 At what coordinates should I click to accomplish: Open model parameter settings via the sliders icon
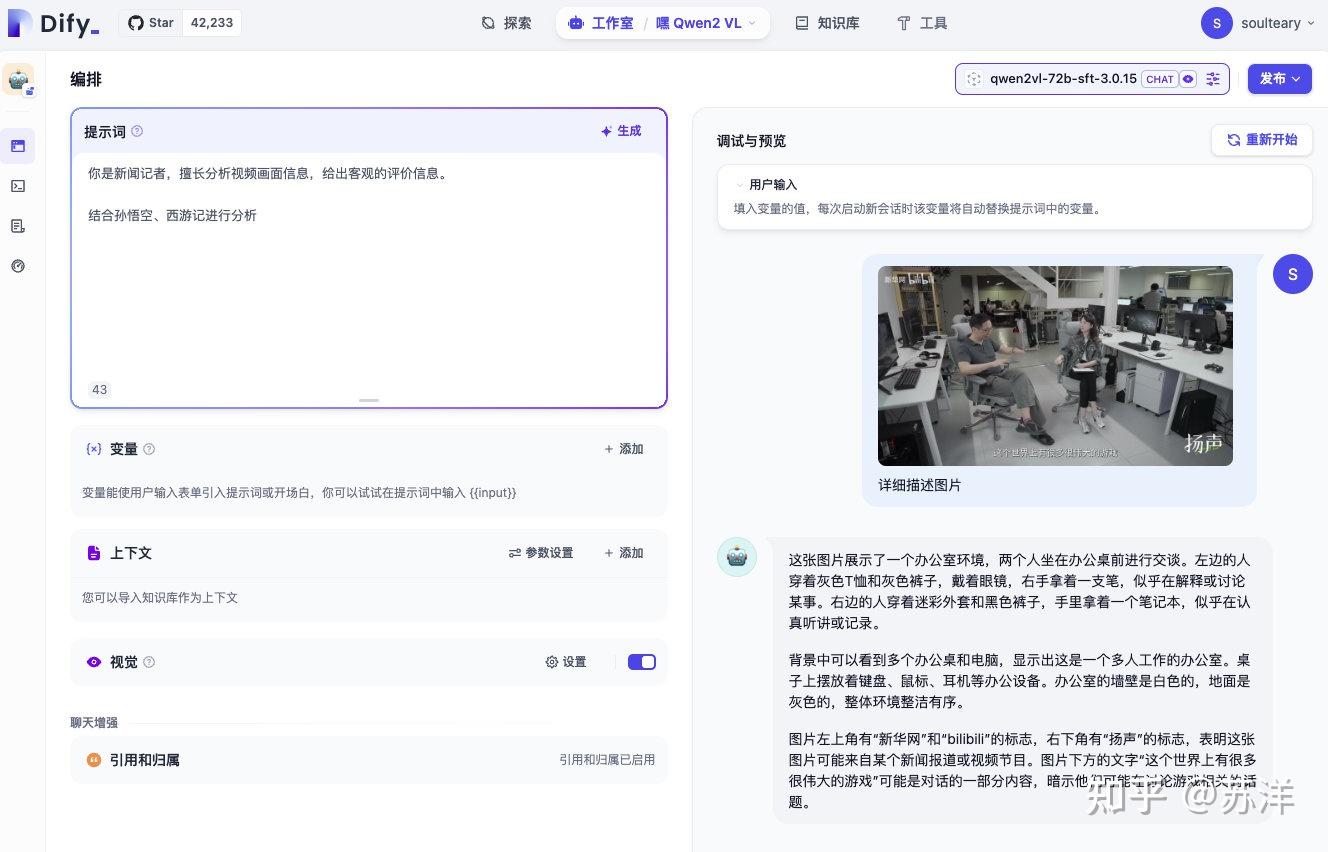point(1213,78)
